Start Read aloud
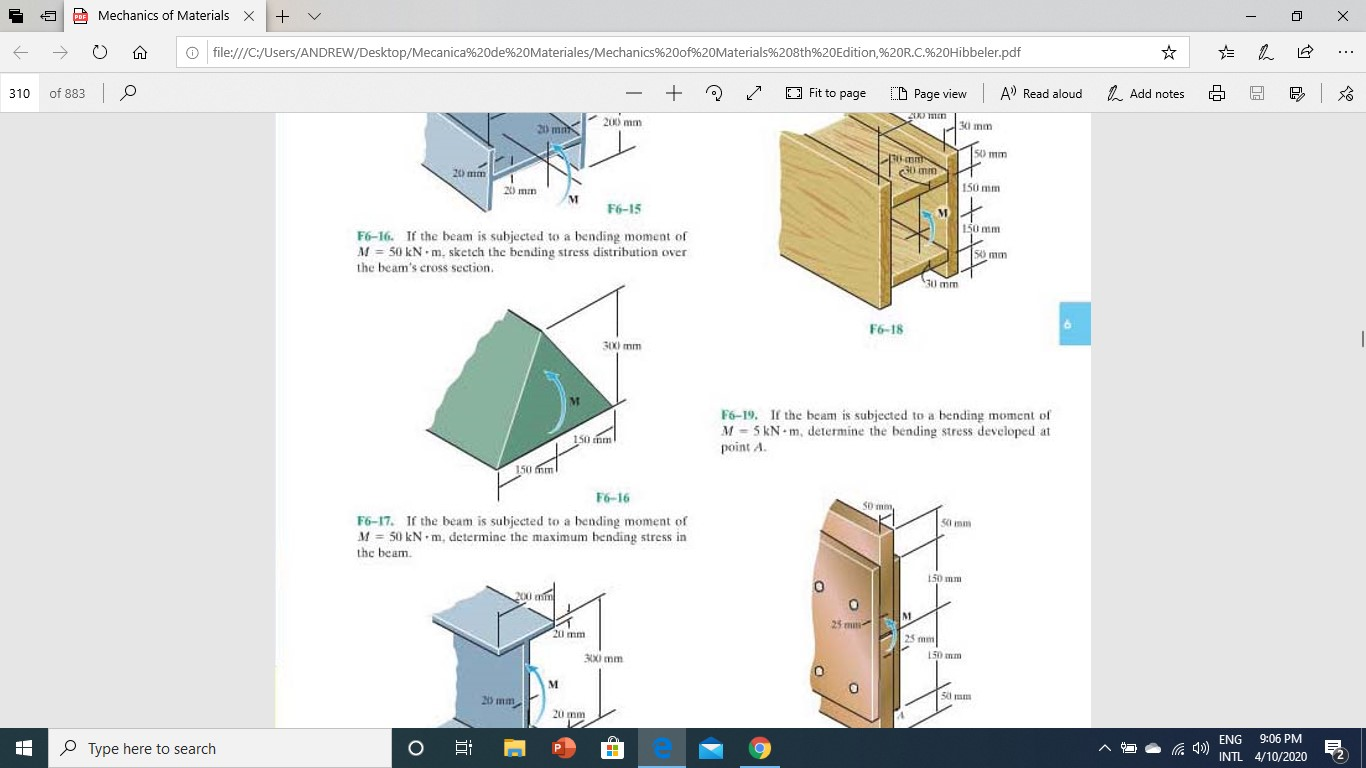The image size is (1366, 768). [1041, 93]
